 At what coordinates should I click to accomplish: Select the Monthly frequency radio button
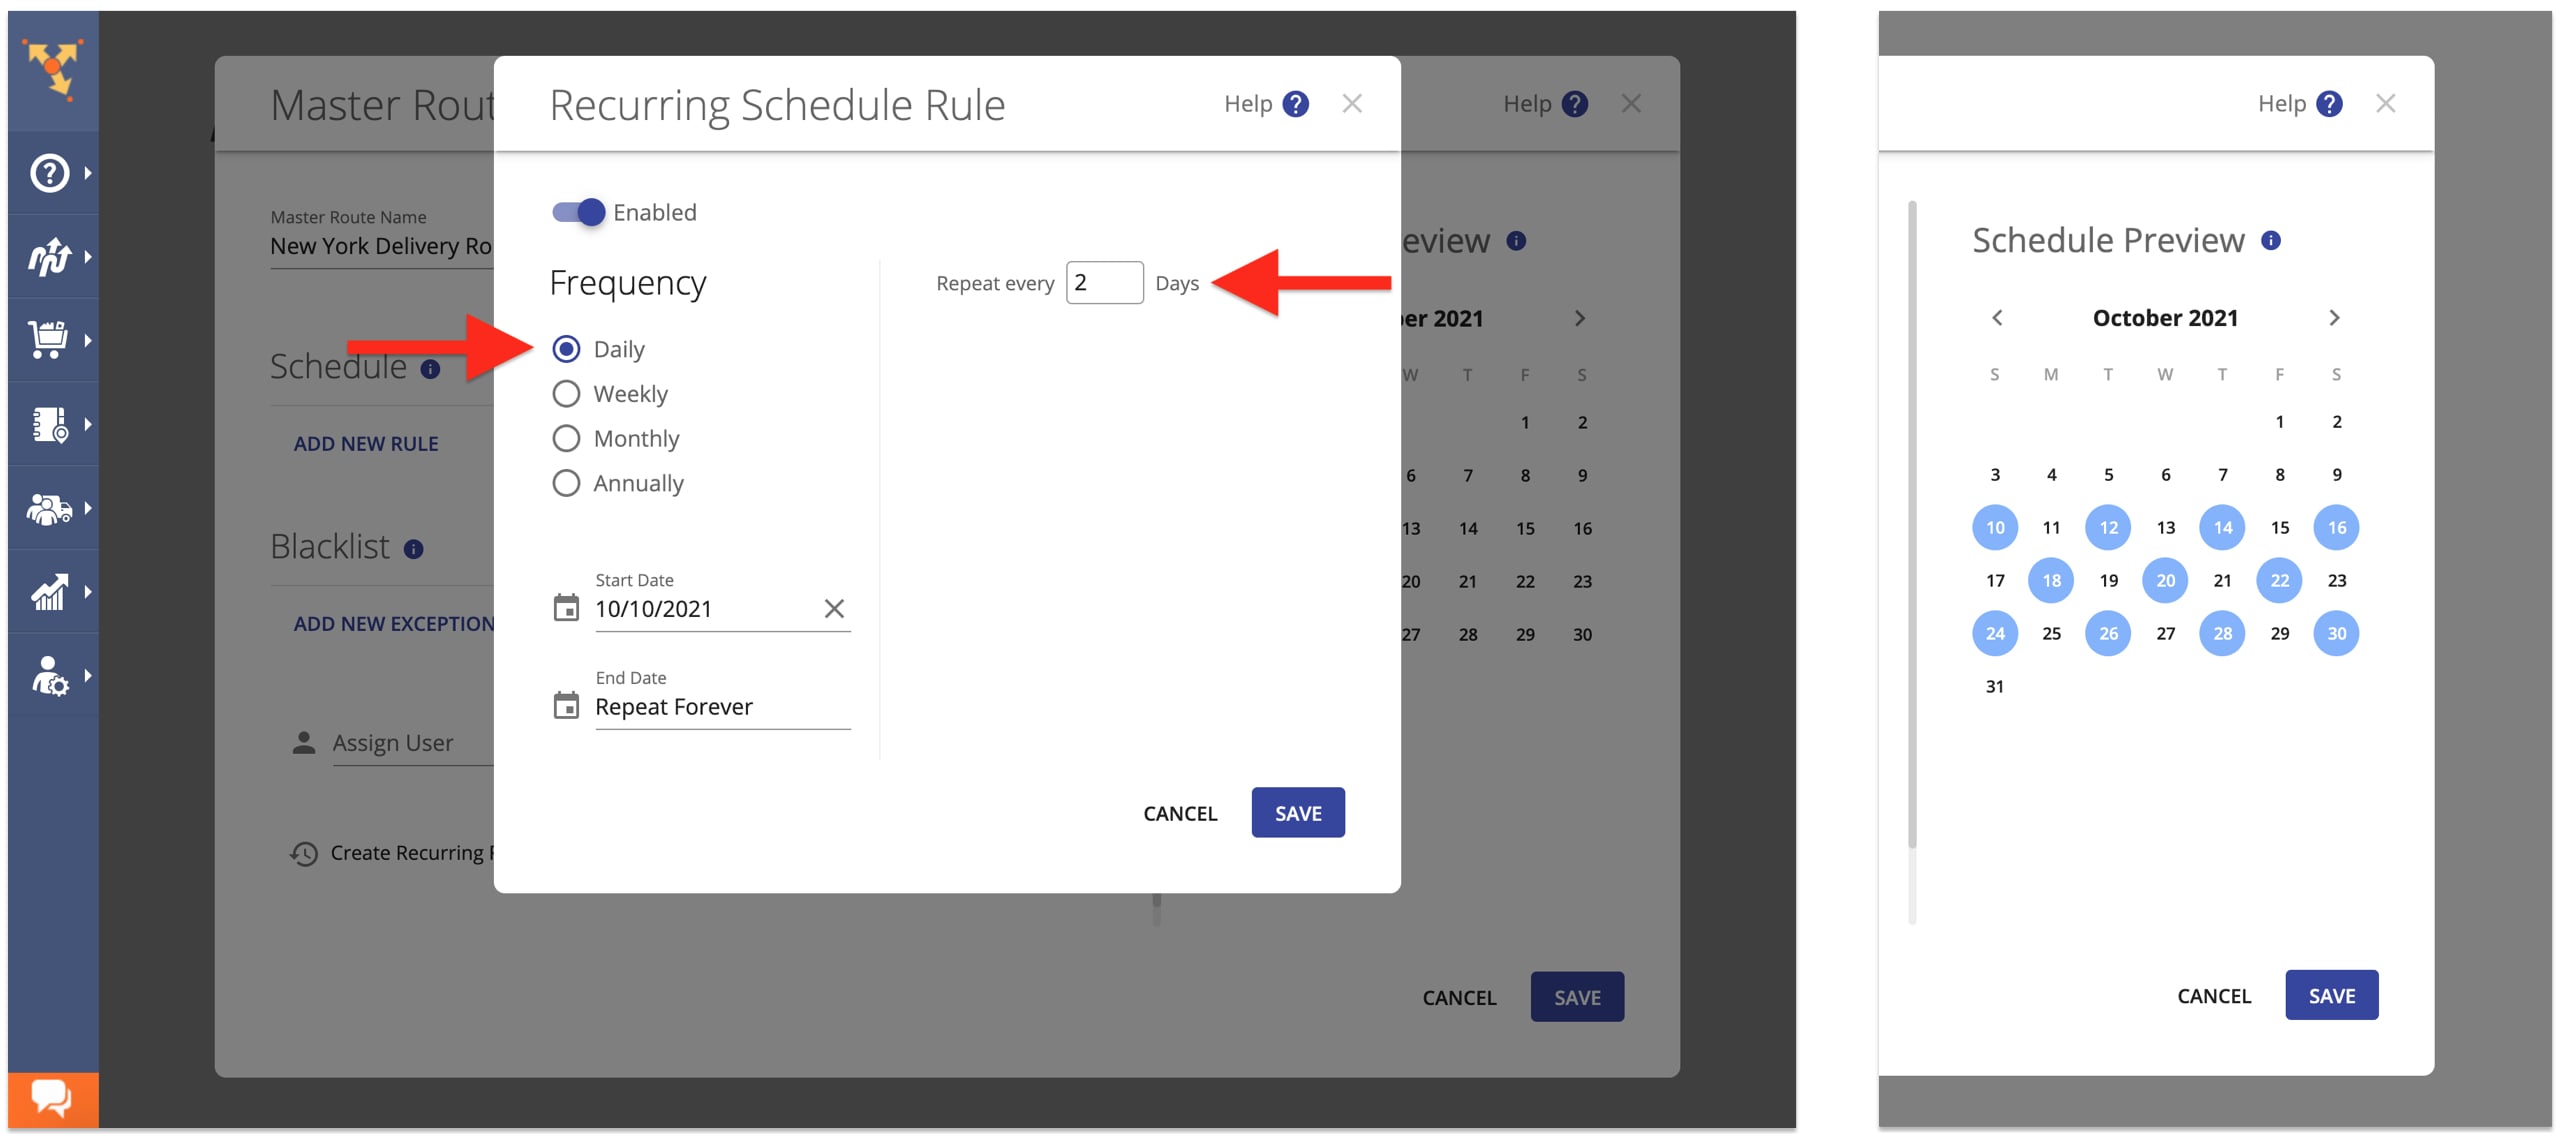(568, 437)
